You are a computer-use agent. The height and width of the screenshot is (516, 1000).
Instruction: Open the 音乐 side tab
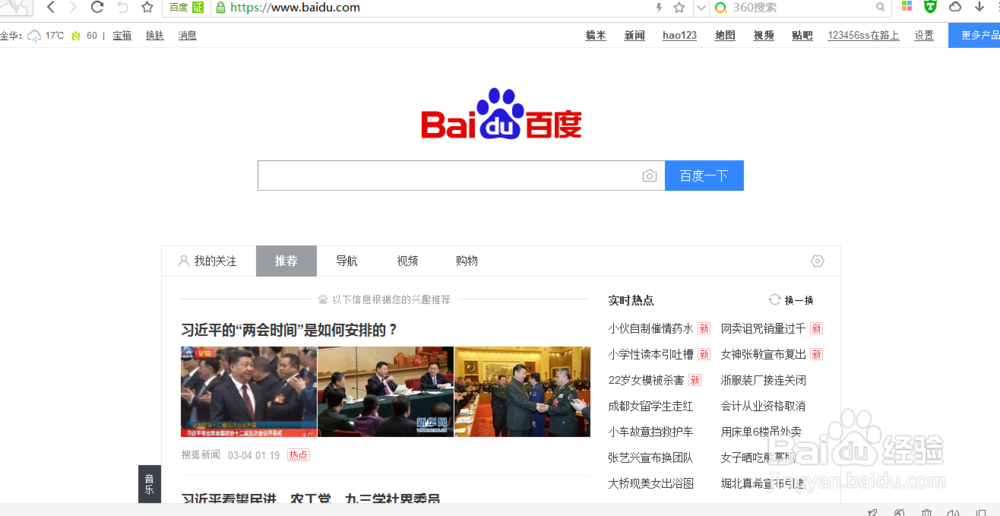click(149, 485)
